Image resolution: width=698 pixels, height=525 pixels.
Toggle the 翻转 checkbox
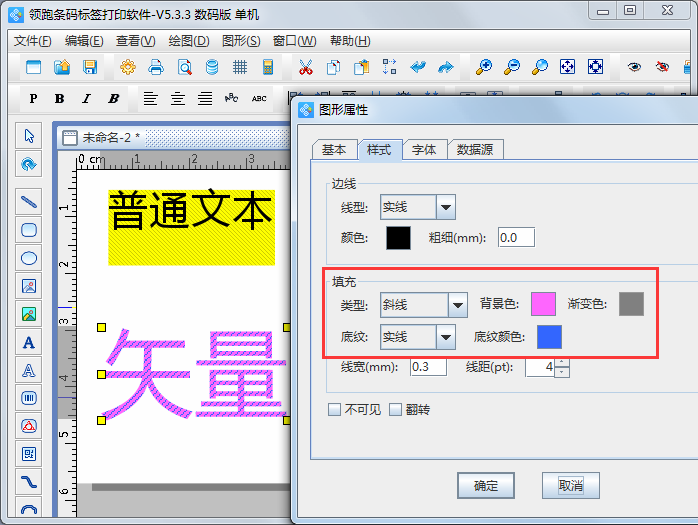pyautogui.click(x=395, y=410)
